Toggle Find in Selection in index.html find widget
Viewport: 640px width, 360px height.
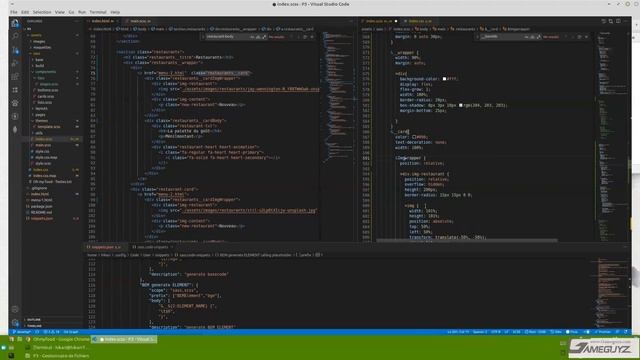coord(305,37)
